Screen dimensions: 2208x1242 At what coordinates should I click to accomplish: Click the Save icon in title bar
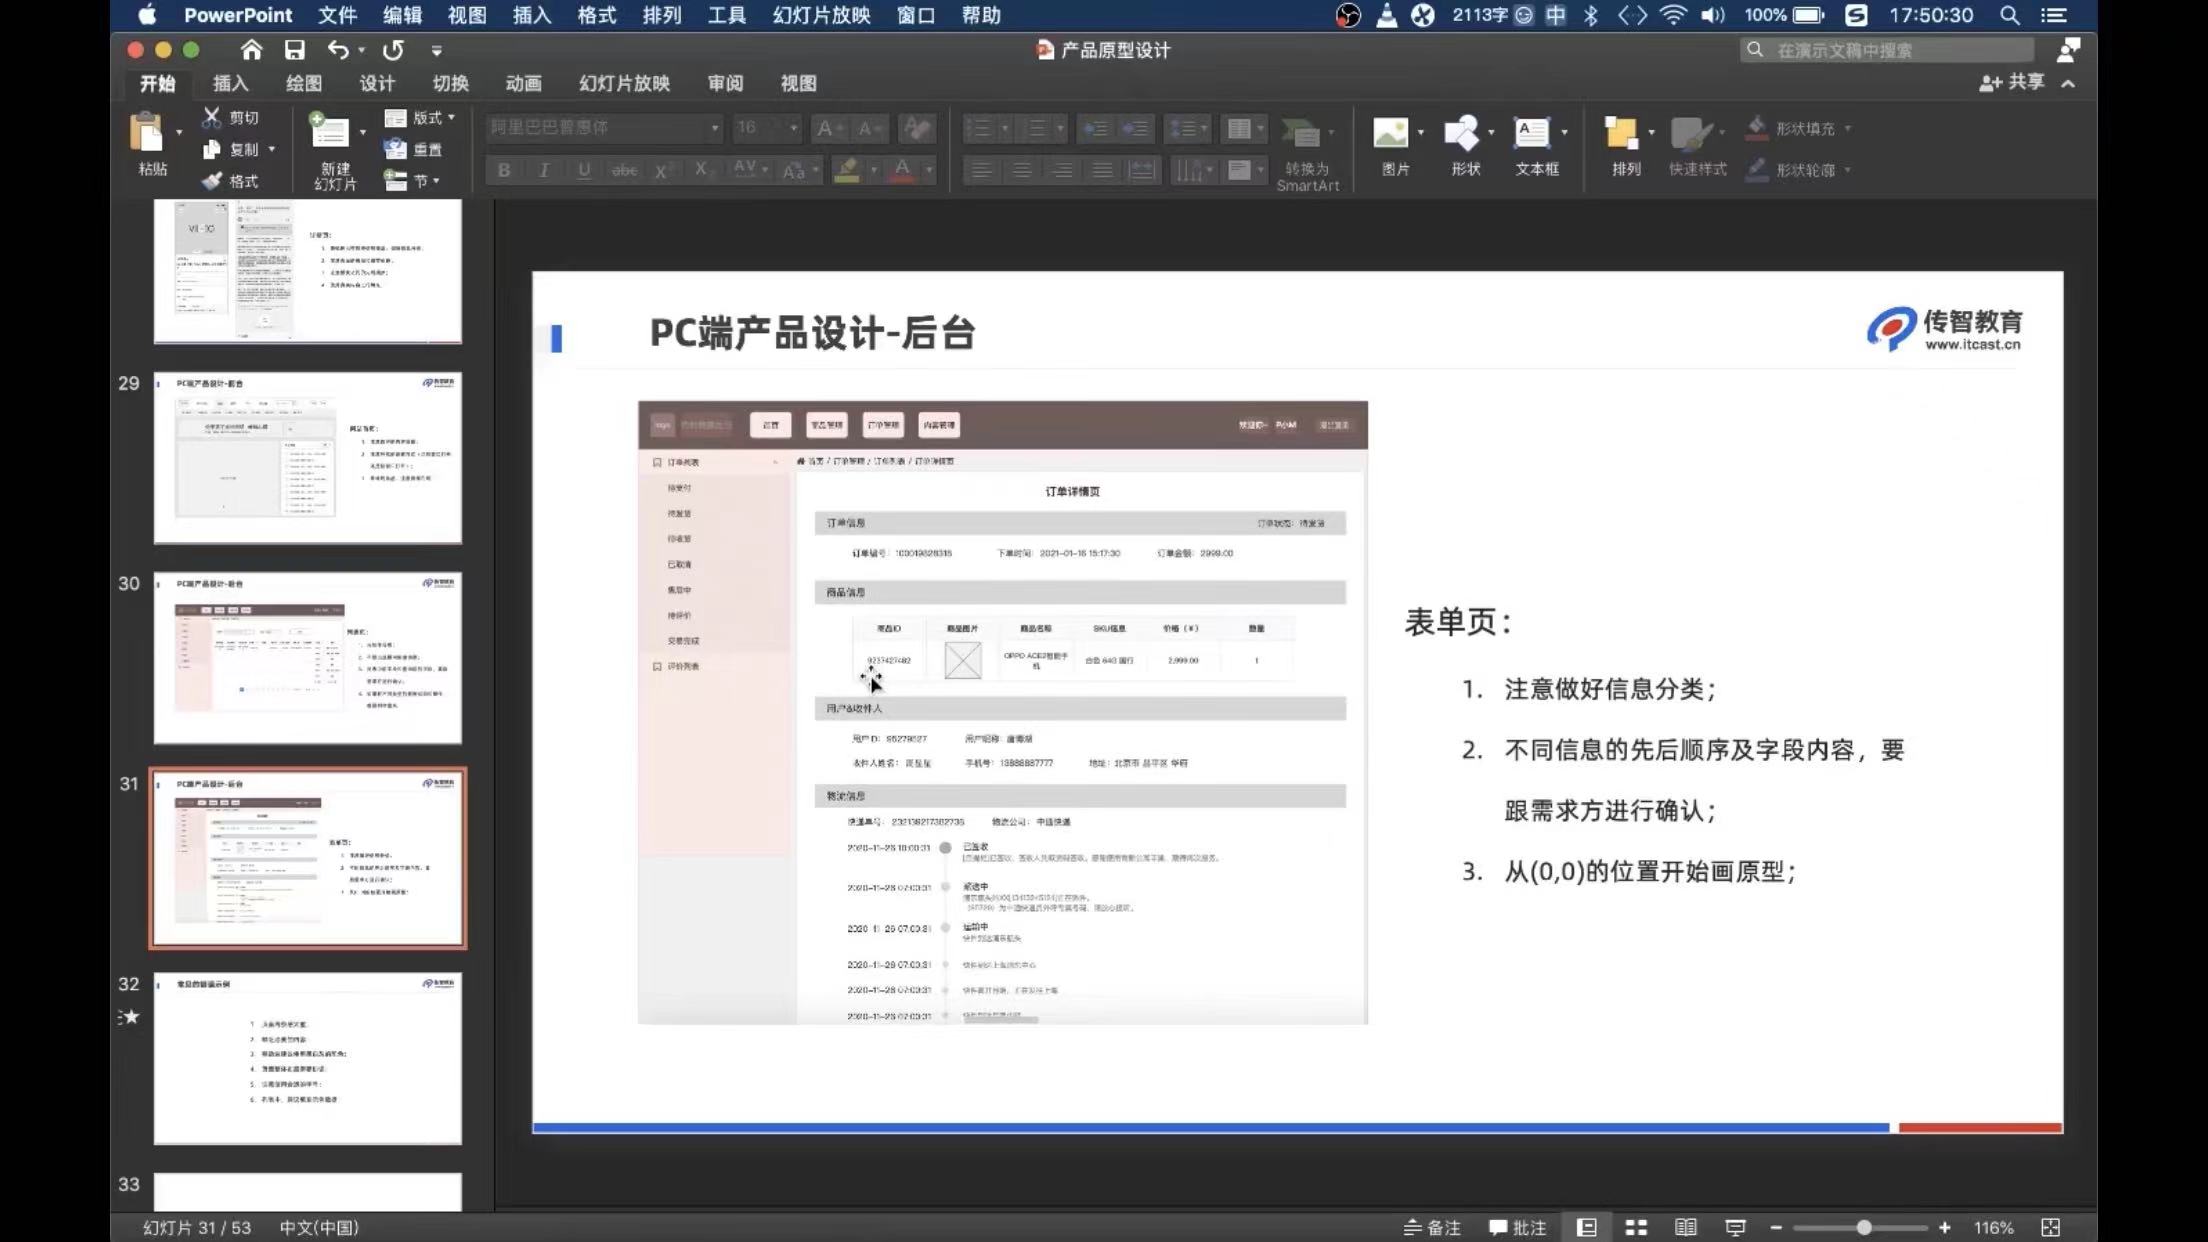294,50
